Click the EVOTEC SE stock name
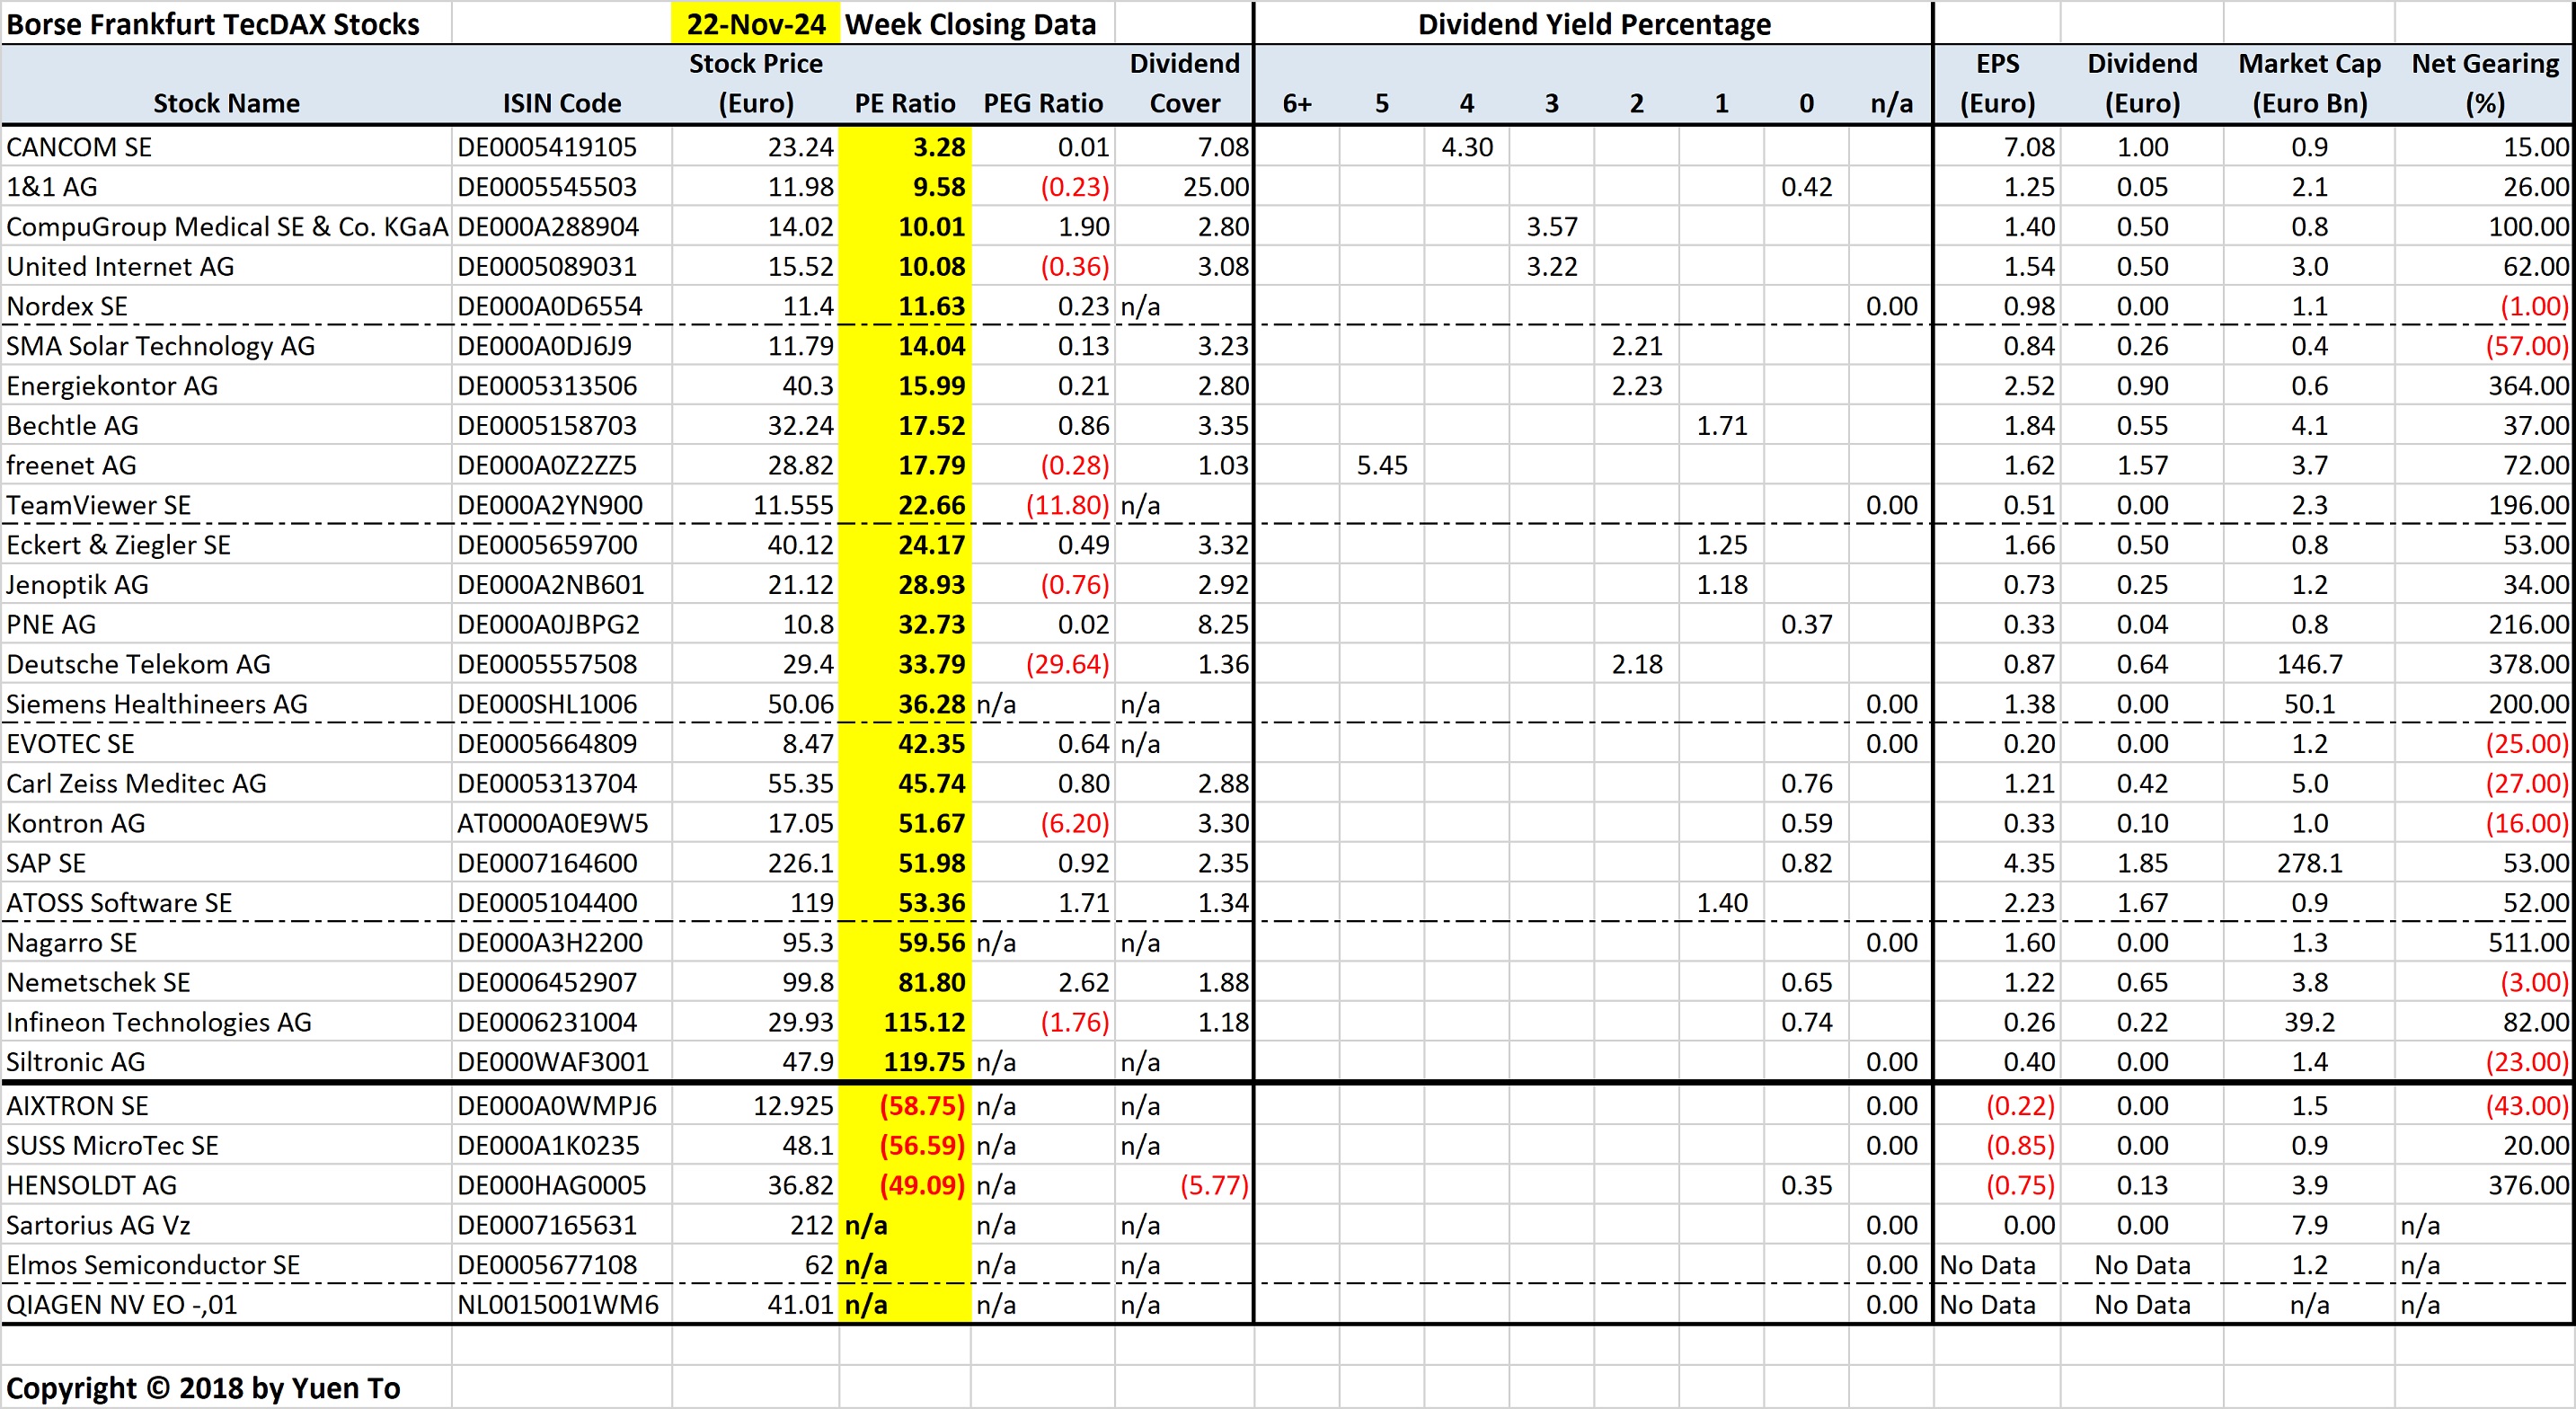The width and height of the screenshot is (2576, 1409). click(70, 744)
